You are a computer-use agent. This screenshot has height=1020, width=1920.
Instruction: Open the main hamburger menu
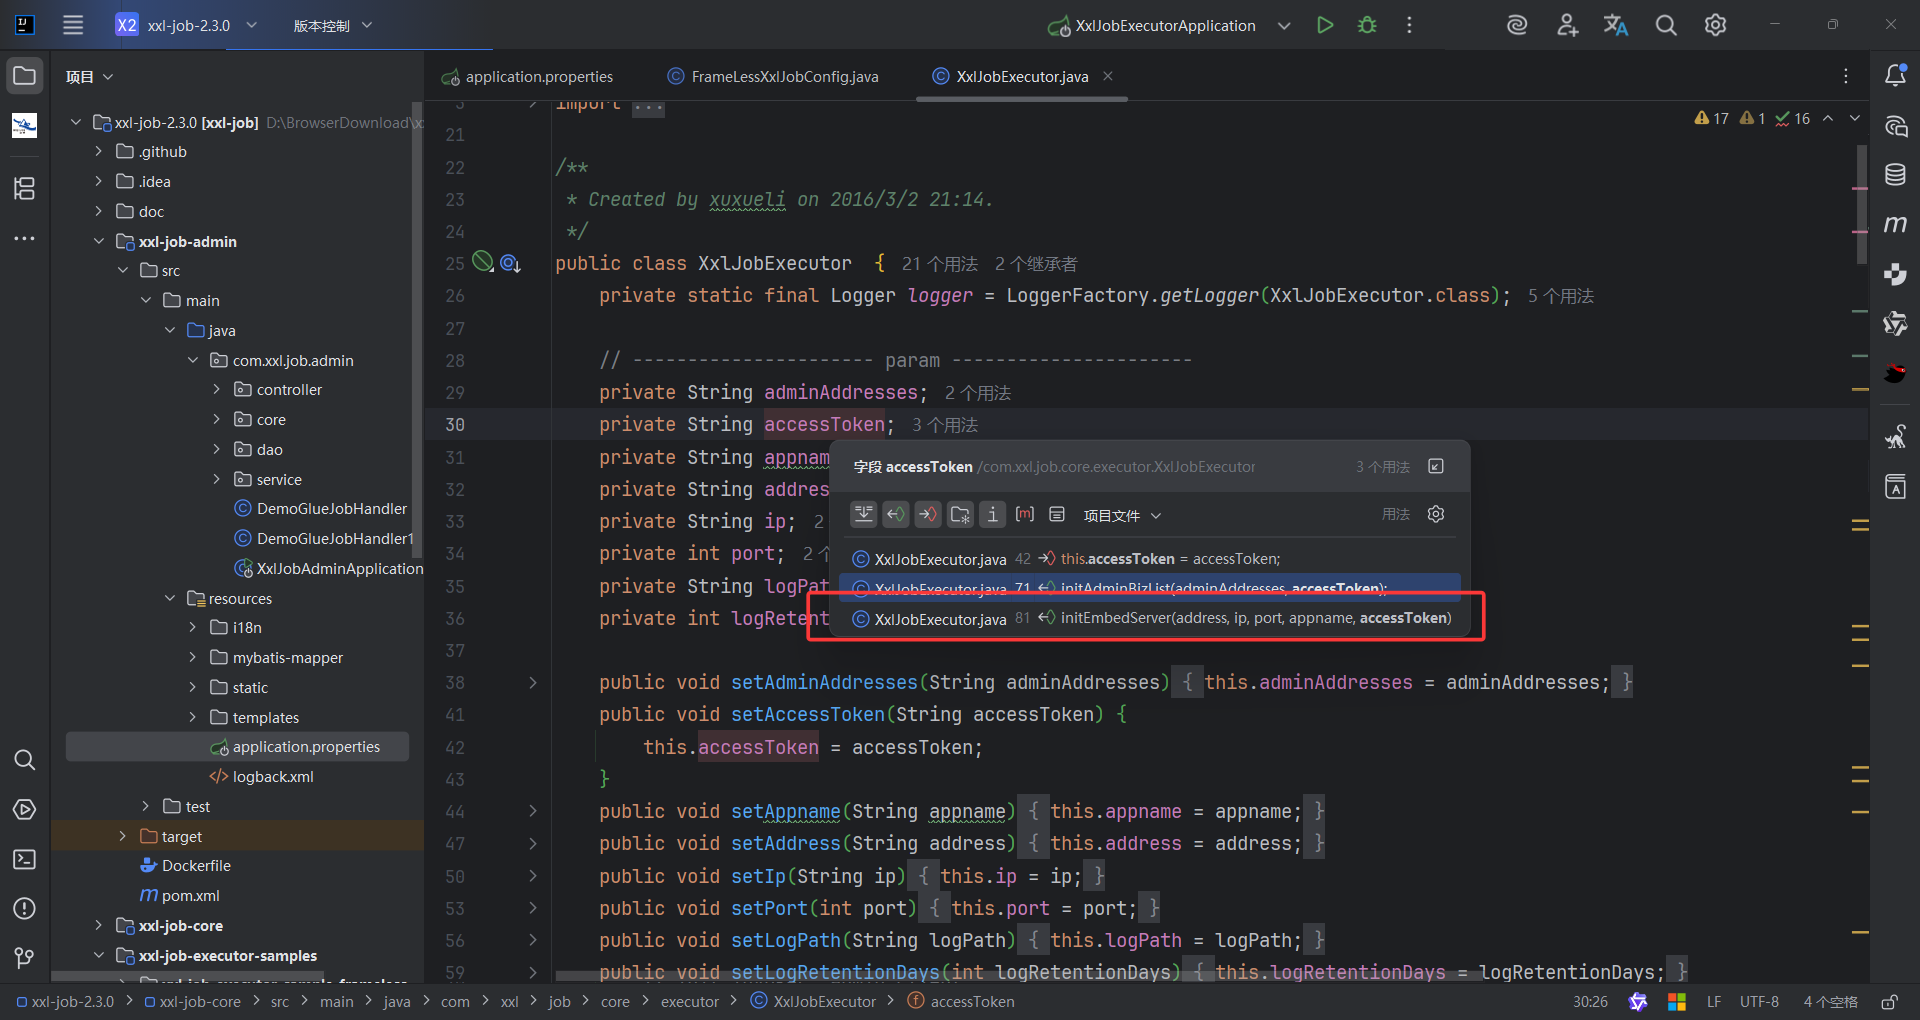pos(73,25)
